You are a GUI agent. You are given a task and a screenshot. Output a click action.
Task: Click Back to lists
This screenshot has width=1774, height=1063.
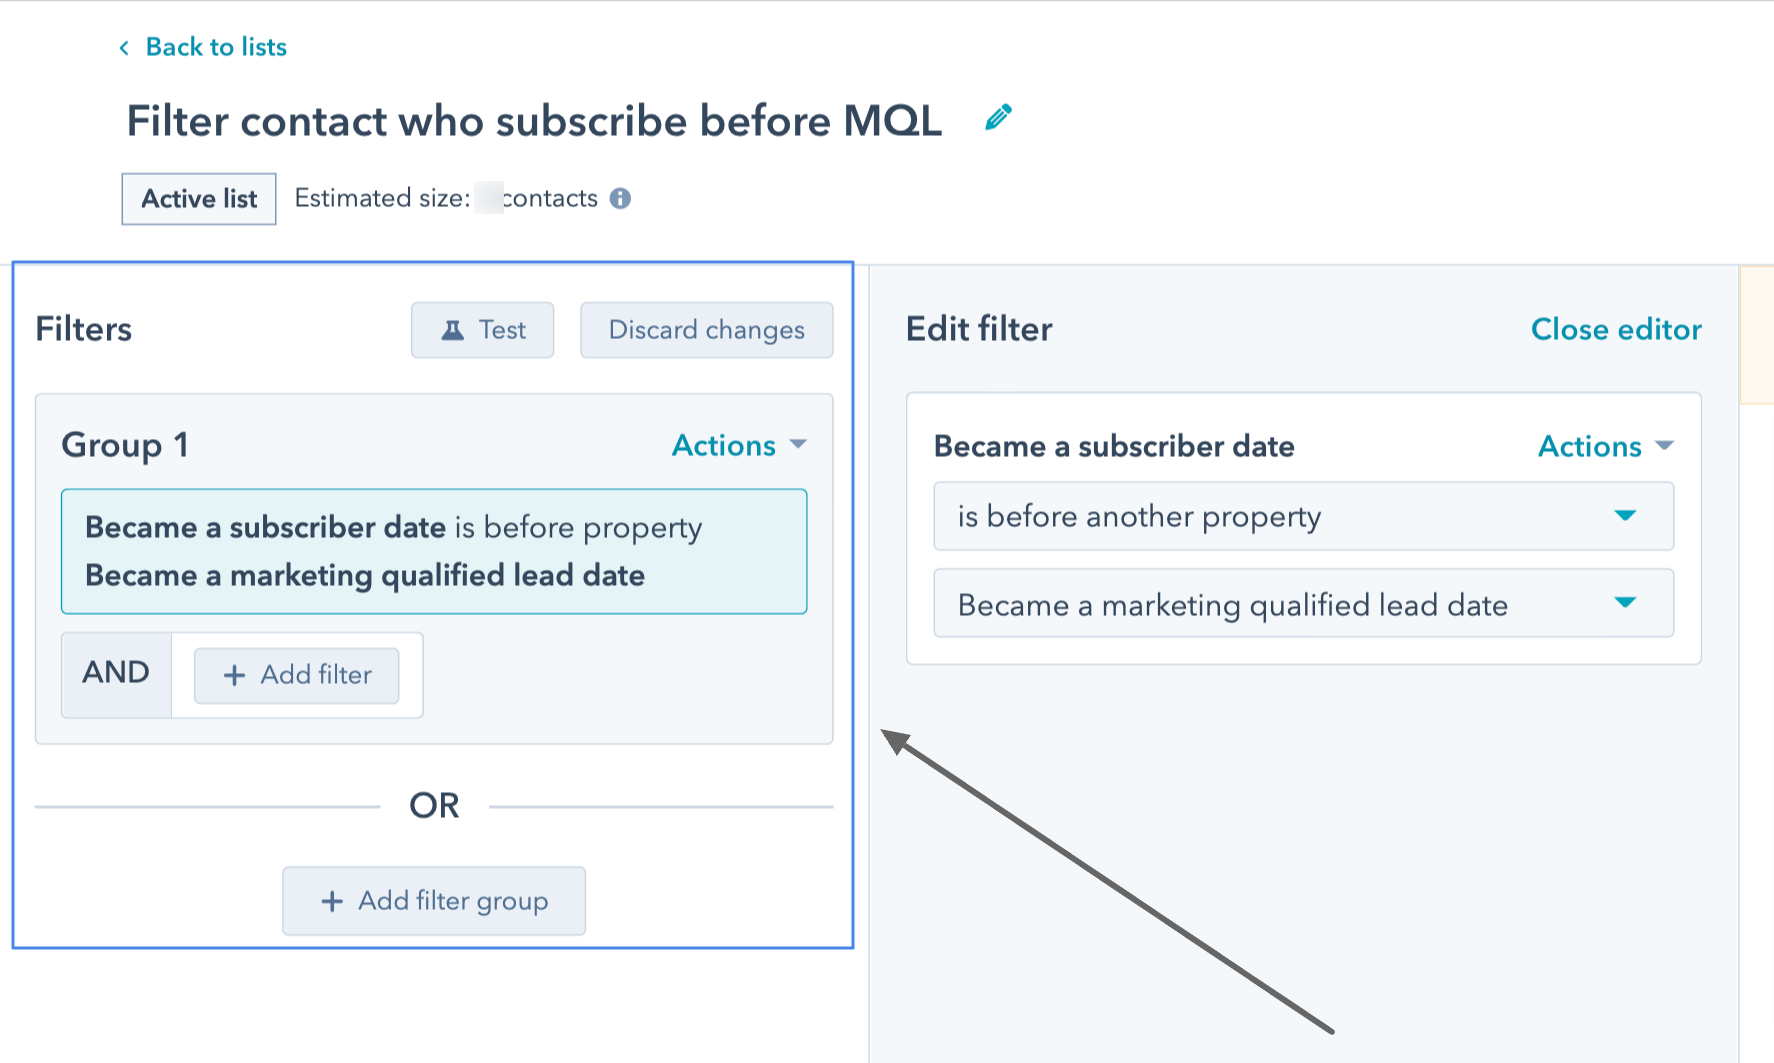click(215, 46)
